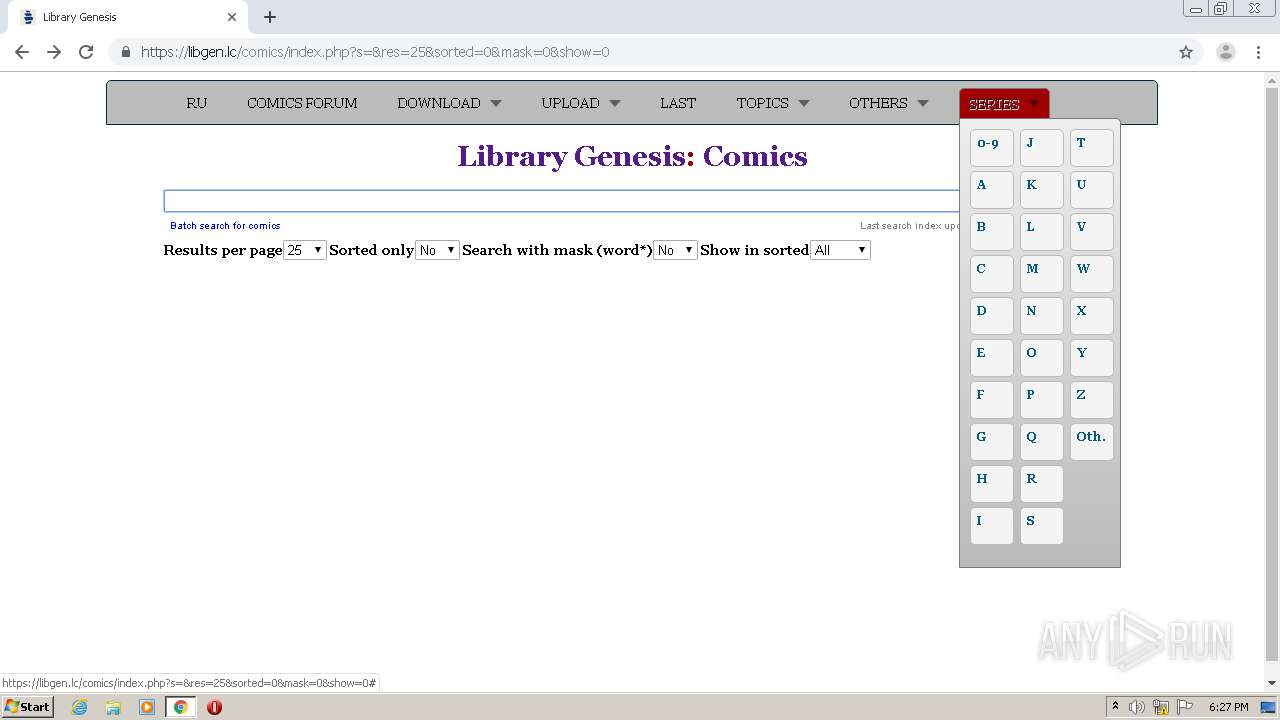Image resolution: width=1280 pixels, height=720 pixels.
Task: Expand the DOWNLOAD menu
Action: coord(449,103)
